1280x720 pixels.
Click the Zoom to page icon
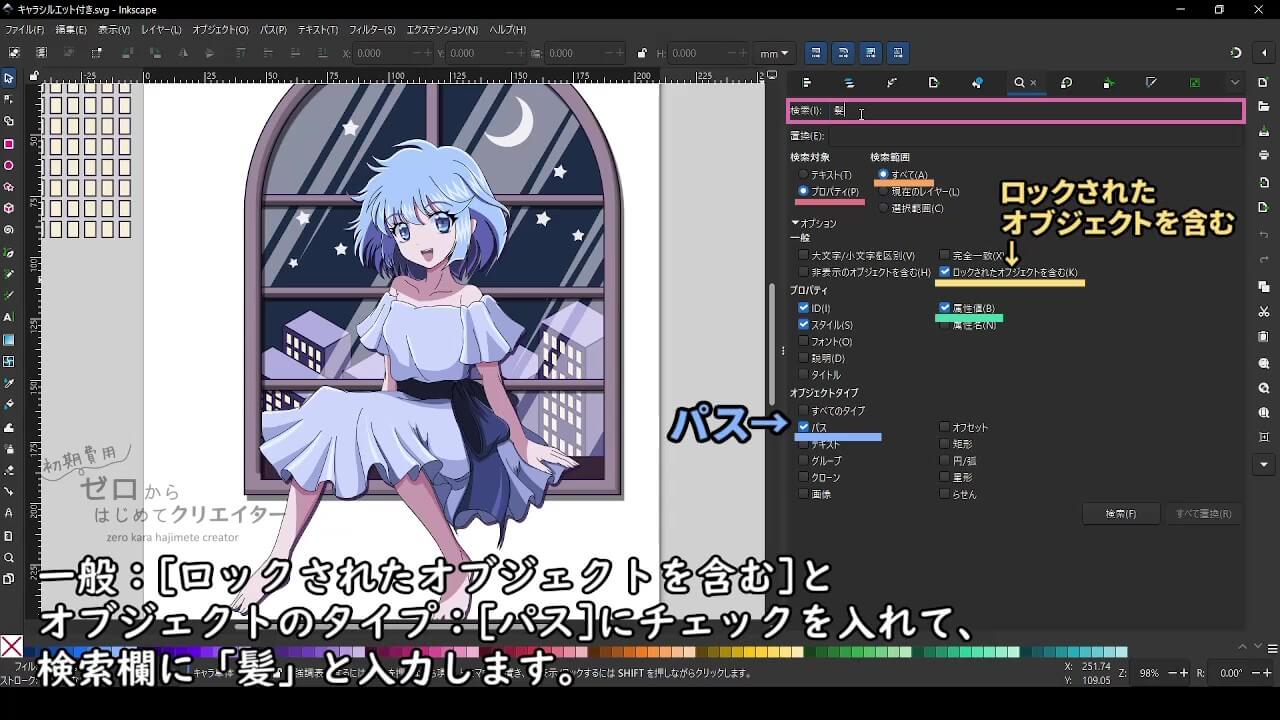[1264, 412]
